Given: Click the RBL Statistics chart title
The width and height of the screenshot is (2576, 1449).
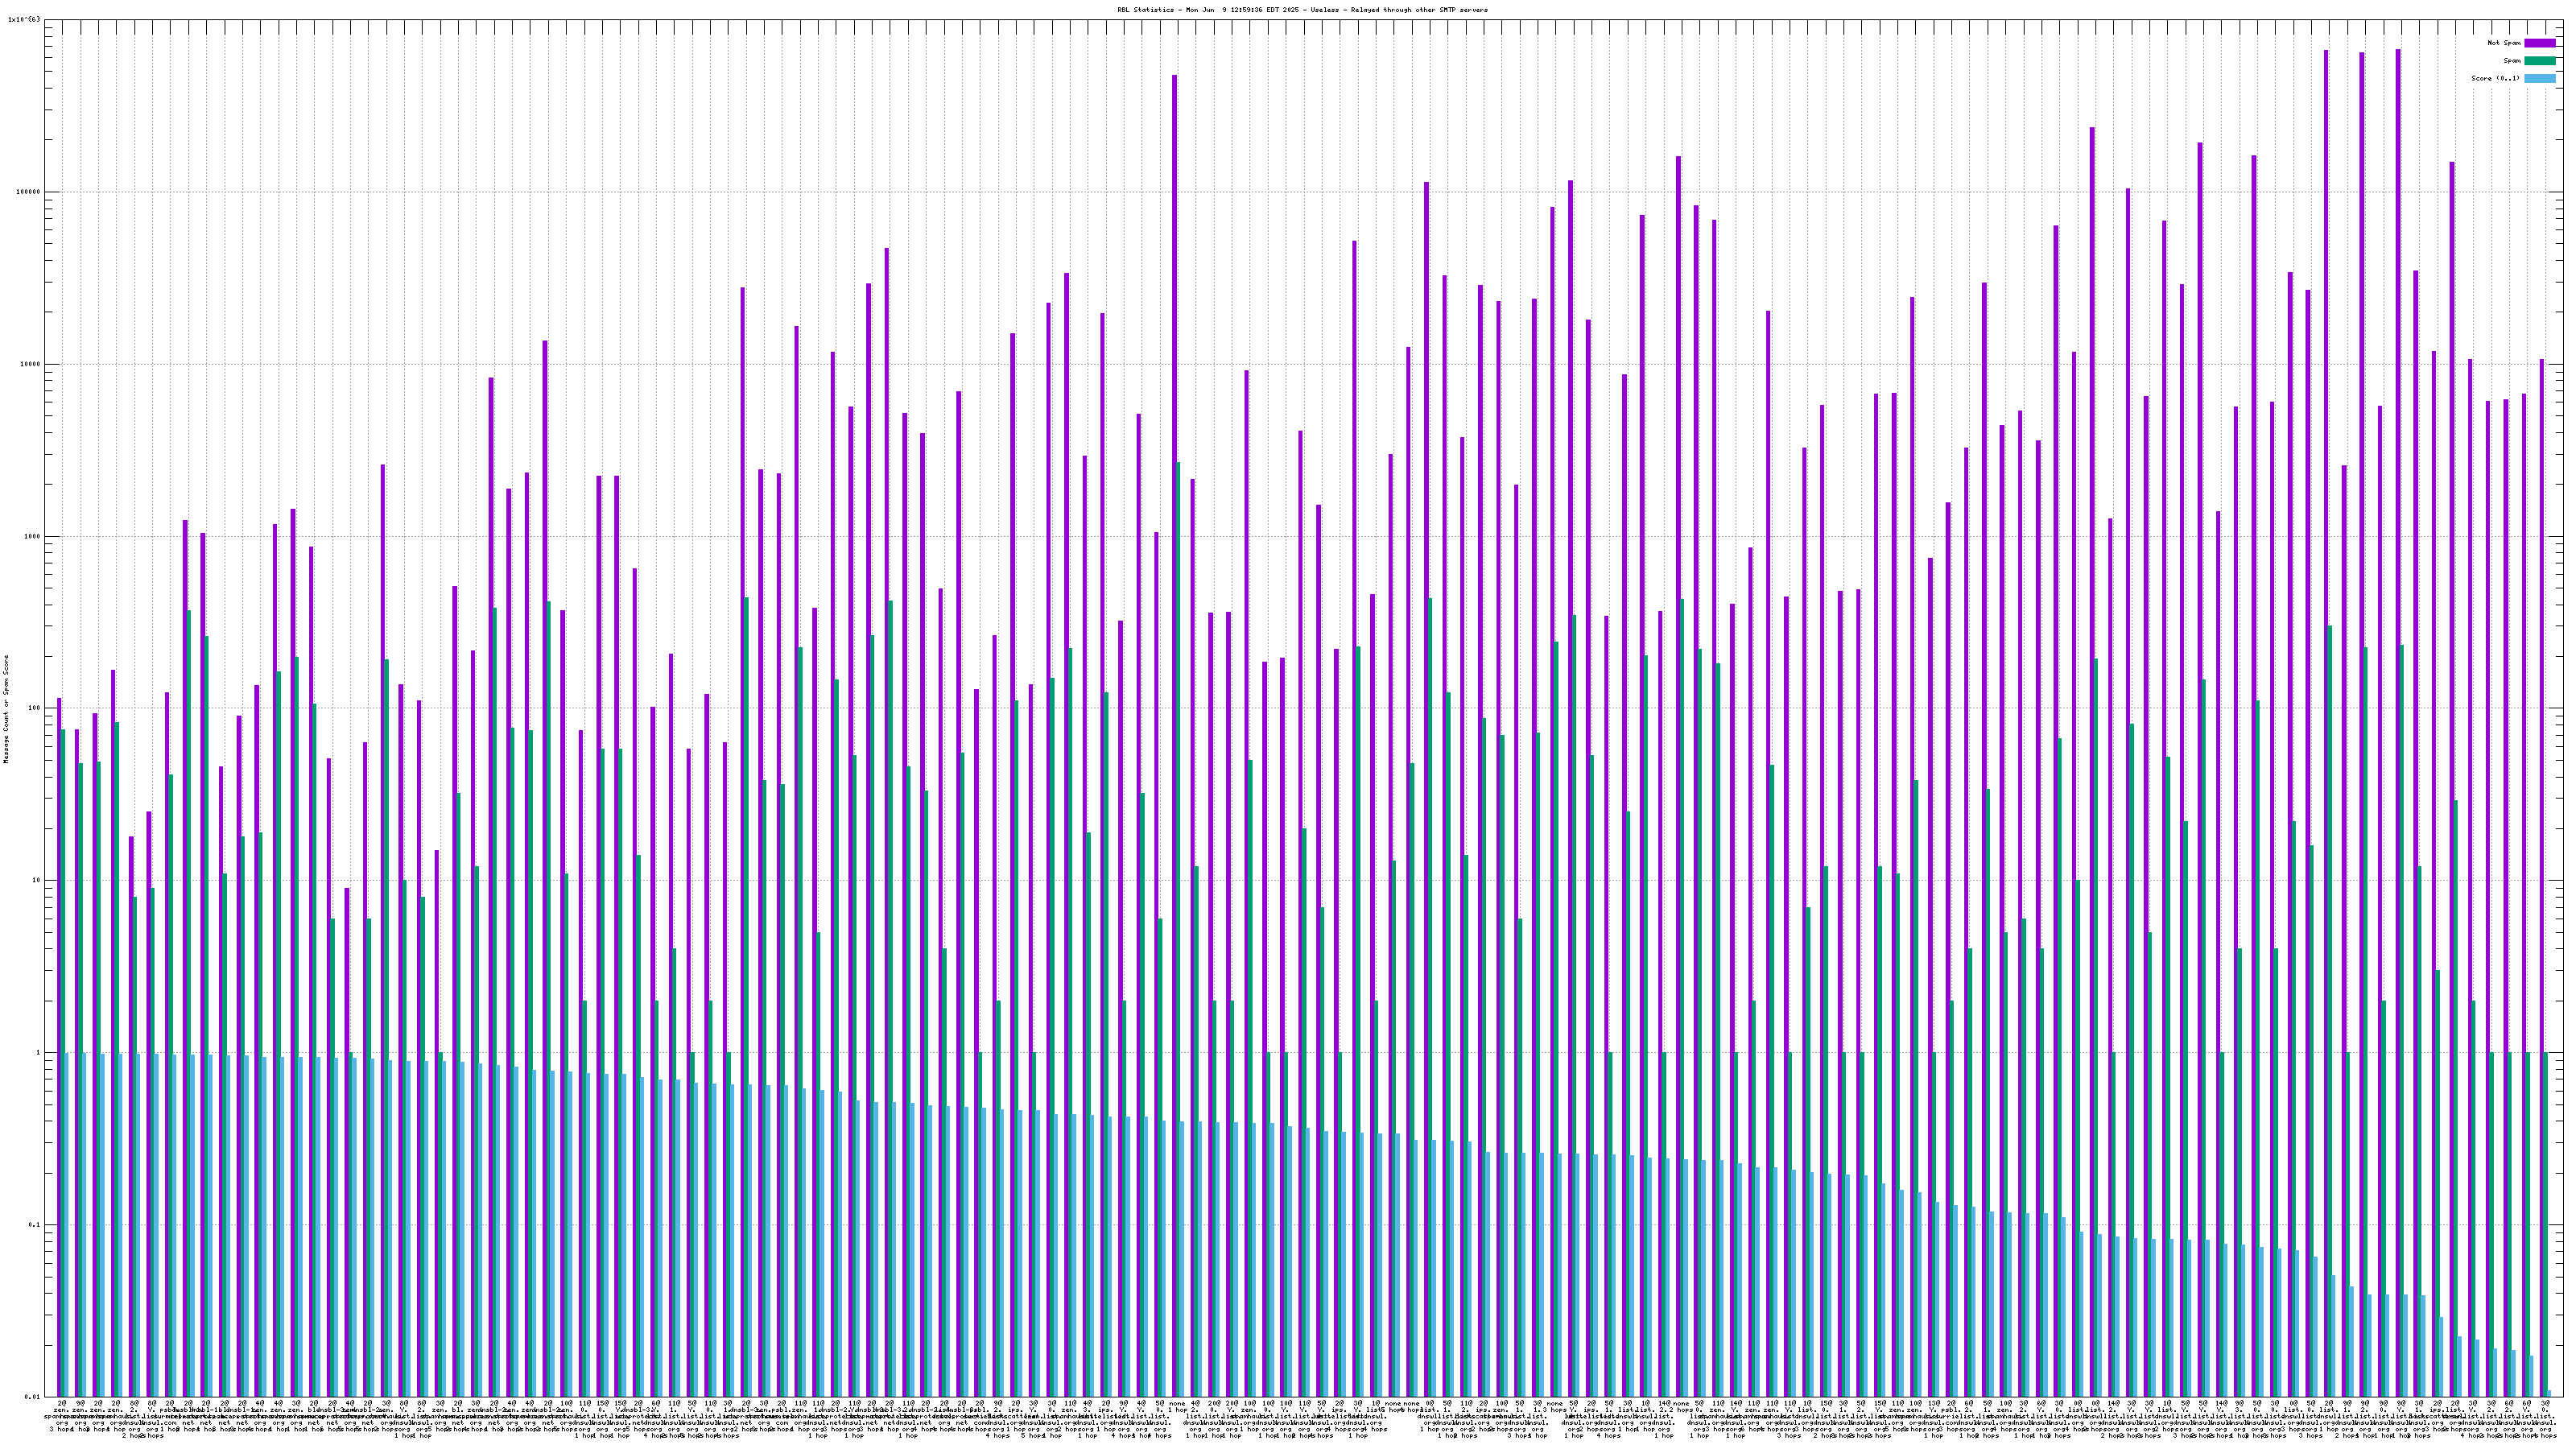Looking at the screenshot, I should [x=1302, y=10].
